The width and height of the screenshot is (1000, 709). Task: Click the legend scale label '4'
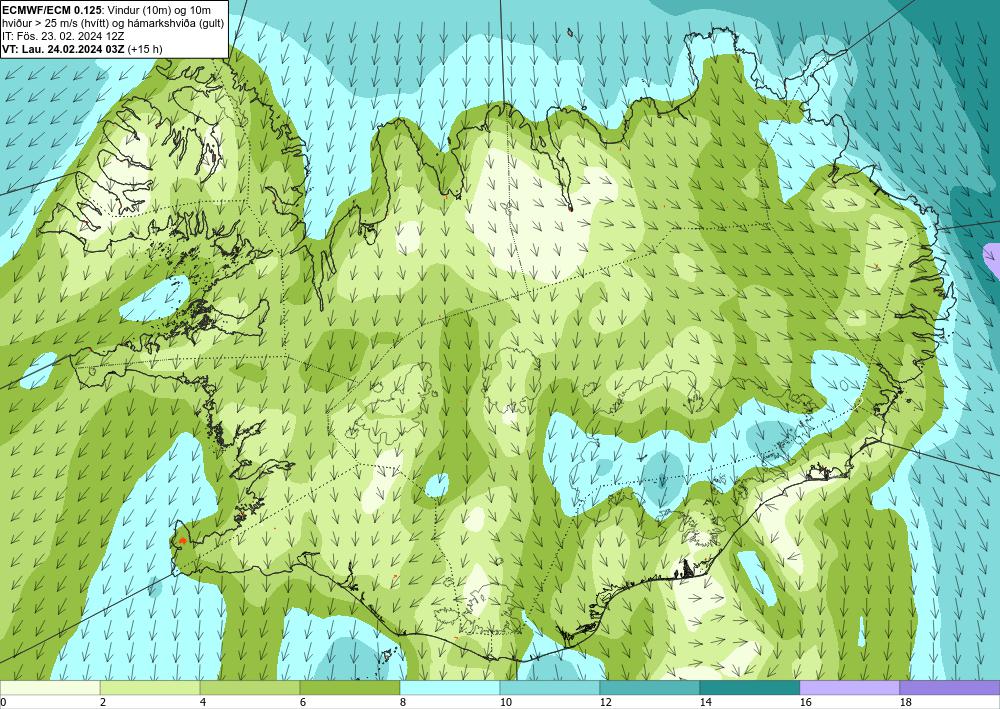click(x=203, y=703)
